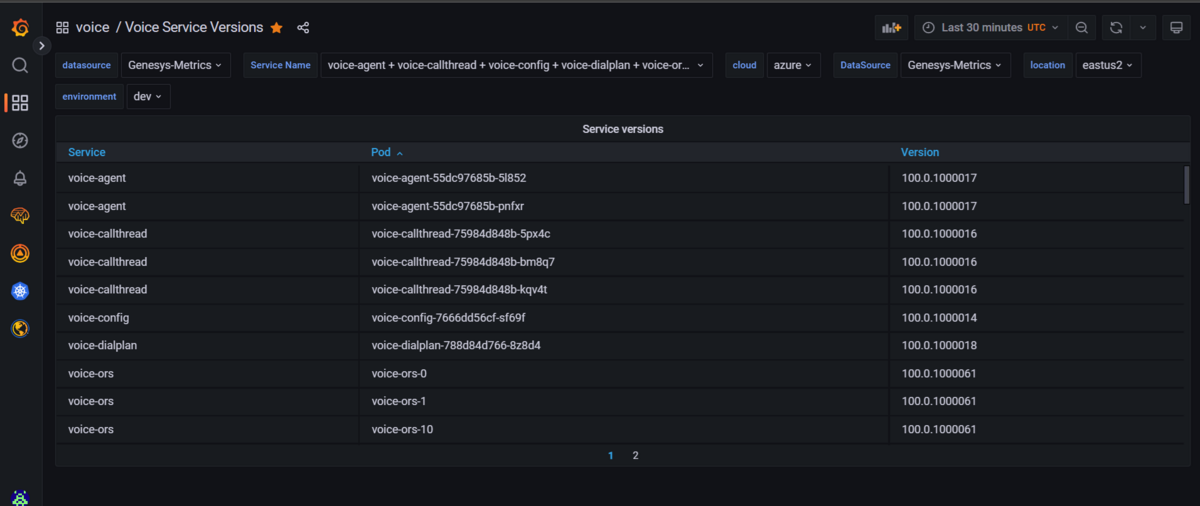Image resolution: width=1200 pixels, height=506 pixels.
Task: Unstar the Voice Service Versions dashboard
Action: (x=277, y=28)
